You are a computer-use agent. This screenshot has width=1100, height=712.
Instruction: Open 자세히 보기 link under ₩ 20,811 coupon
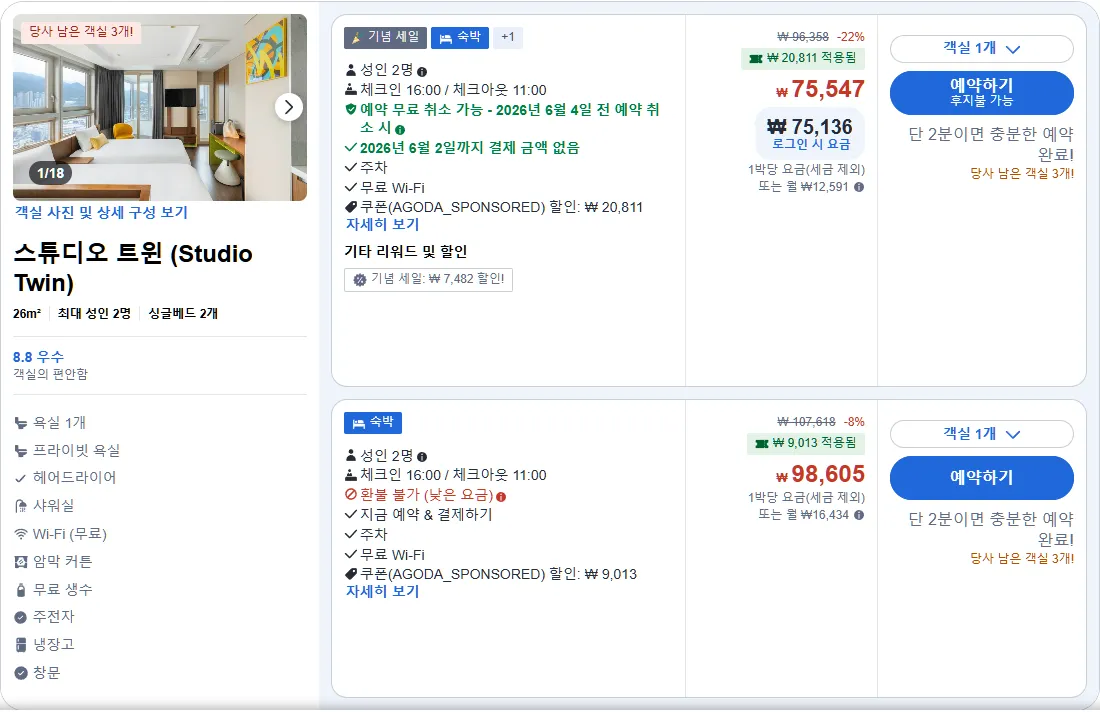(x=382, y=224)
